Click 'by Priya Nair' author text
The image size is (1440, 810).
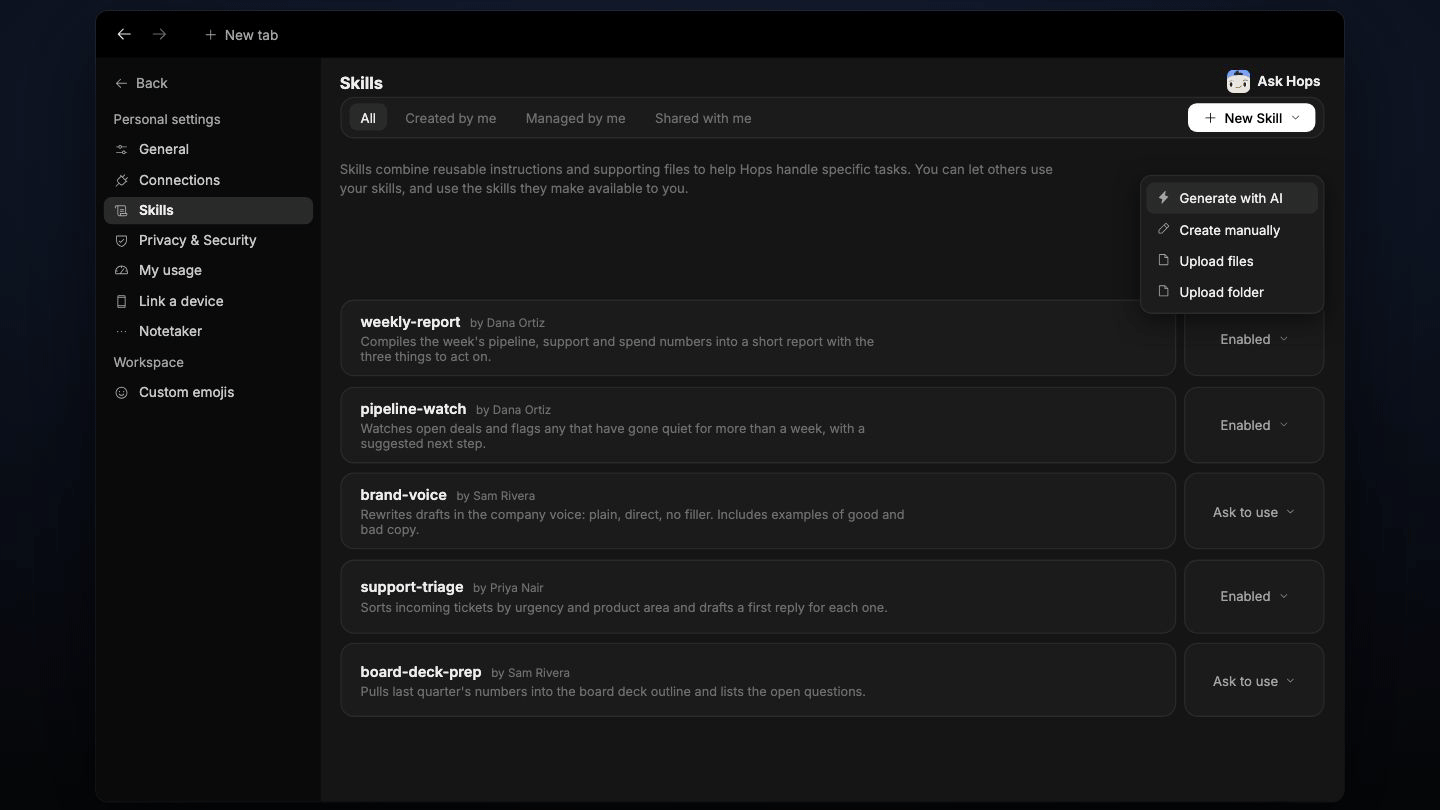pos(508,588)
